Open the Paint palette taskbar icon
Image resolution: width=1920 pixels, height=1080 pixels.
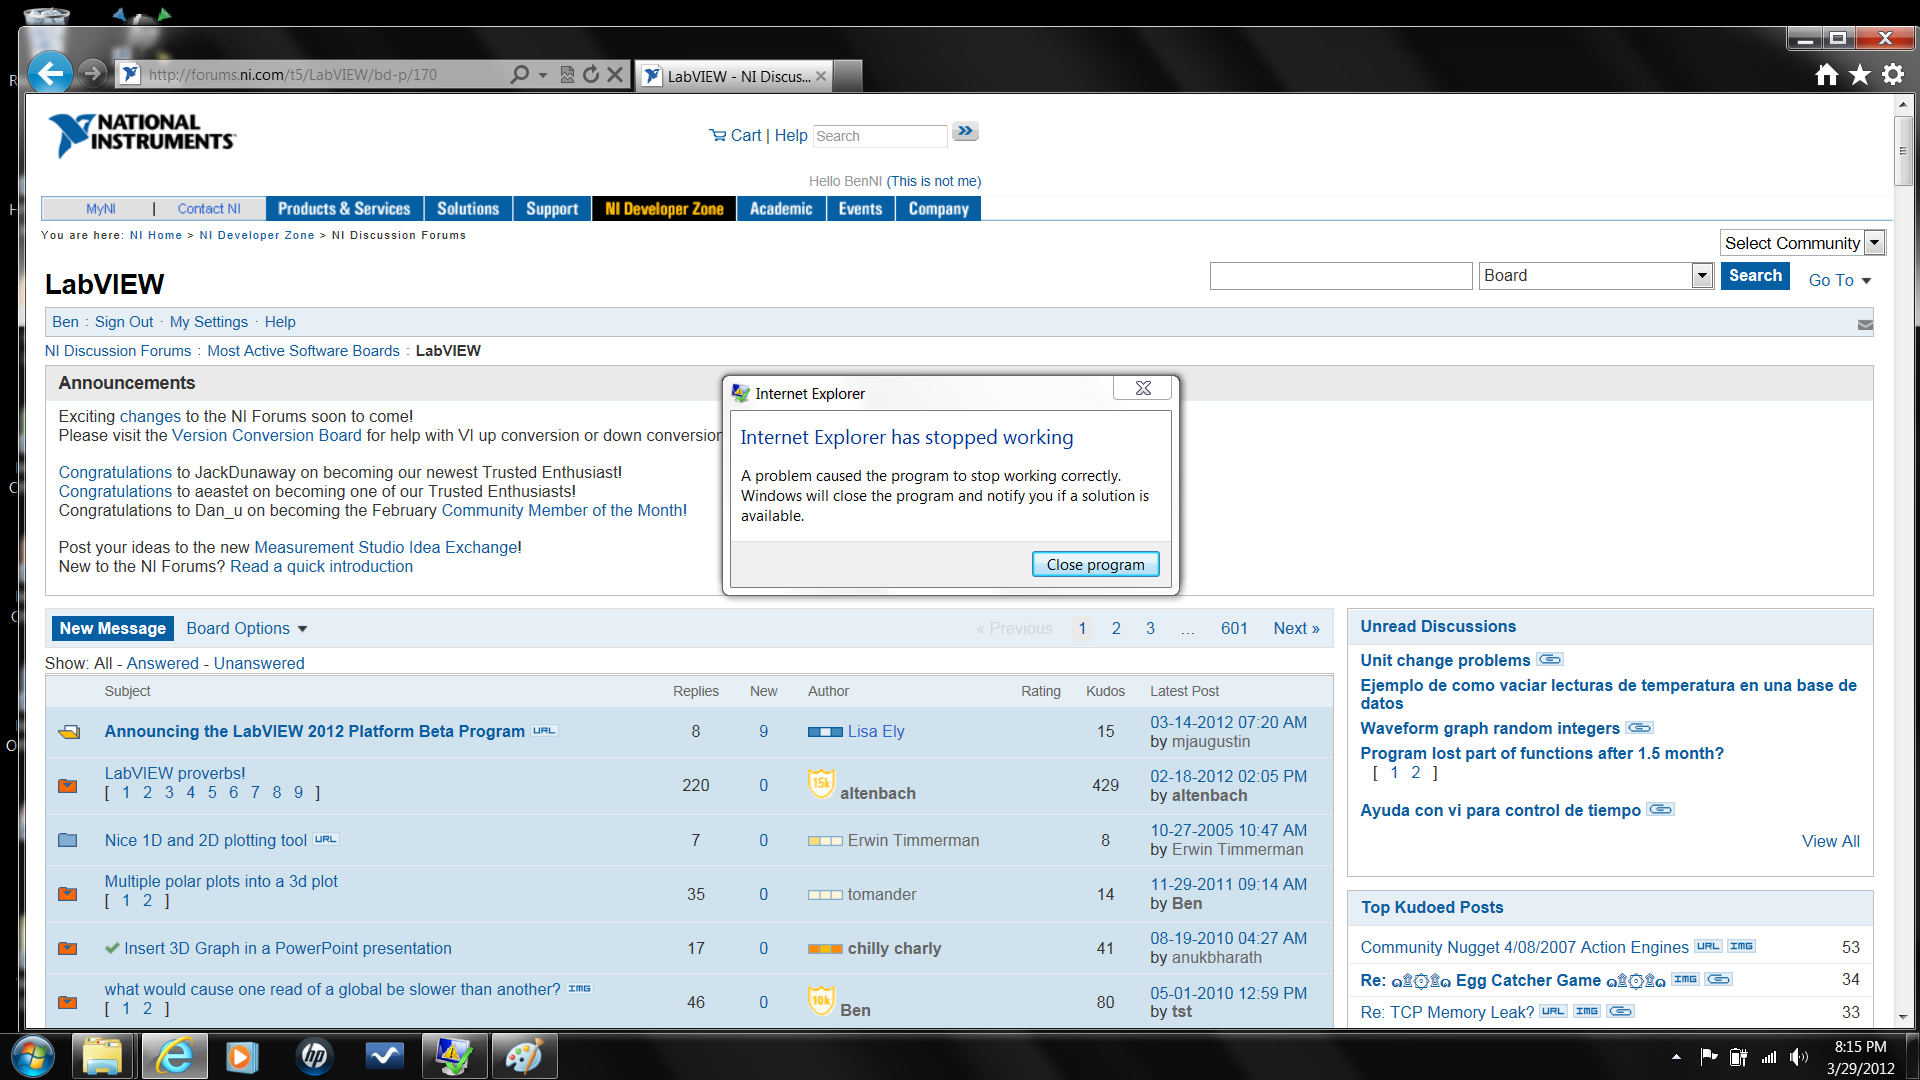(524, 1056)
